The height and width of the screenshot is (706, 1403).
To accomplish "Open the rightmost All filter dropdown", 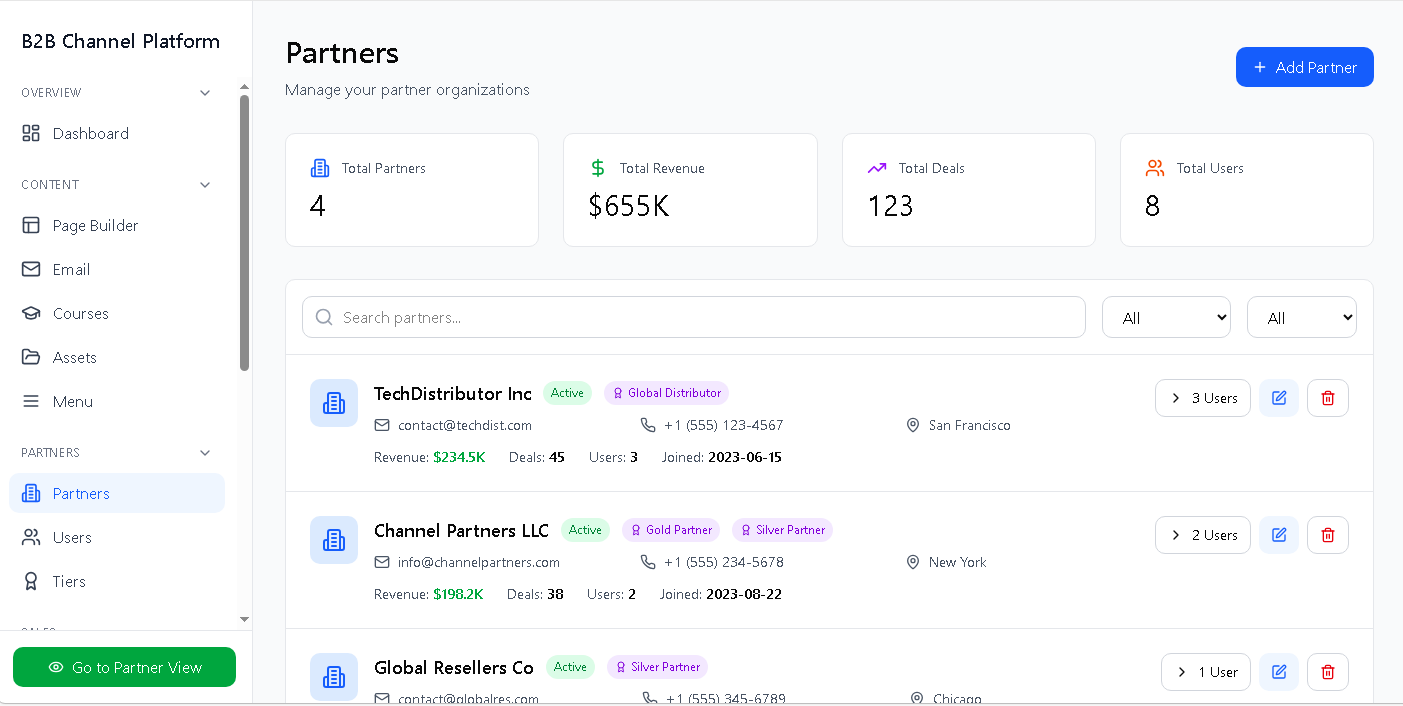I will point(1301,318).
